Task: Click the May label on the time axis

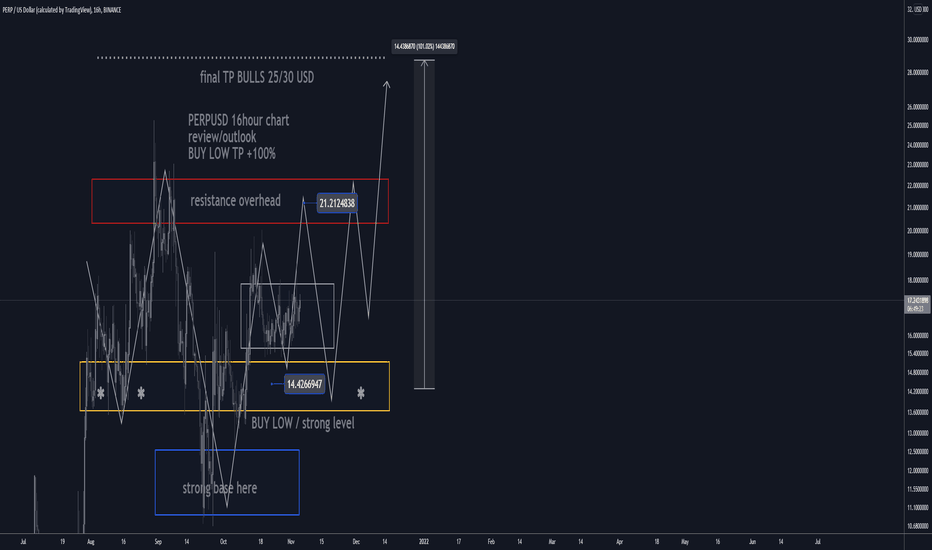Action: pyautogui.click(x=685, y=542)
